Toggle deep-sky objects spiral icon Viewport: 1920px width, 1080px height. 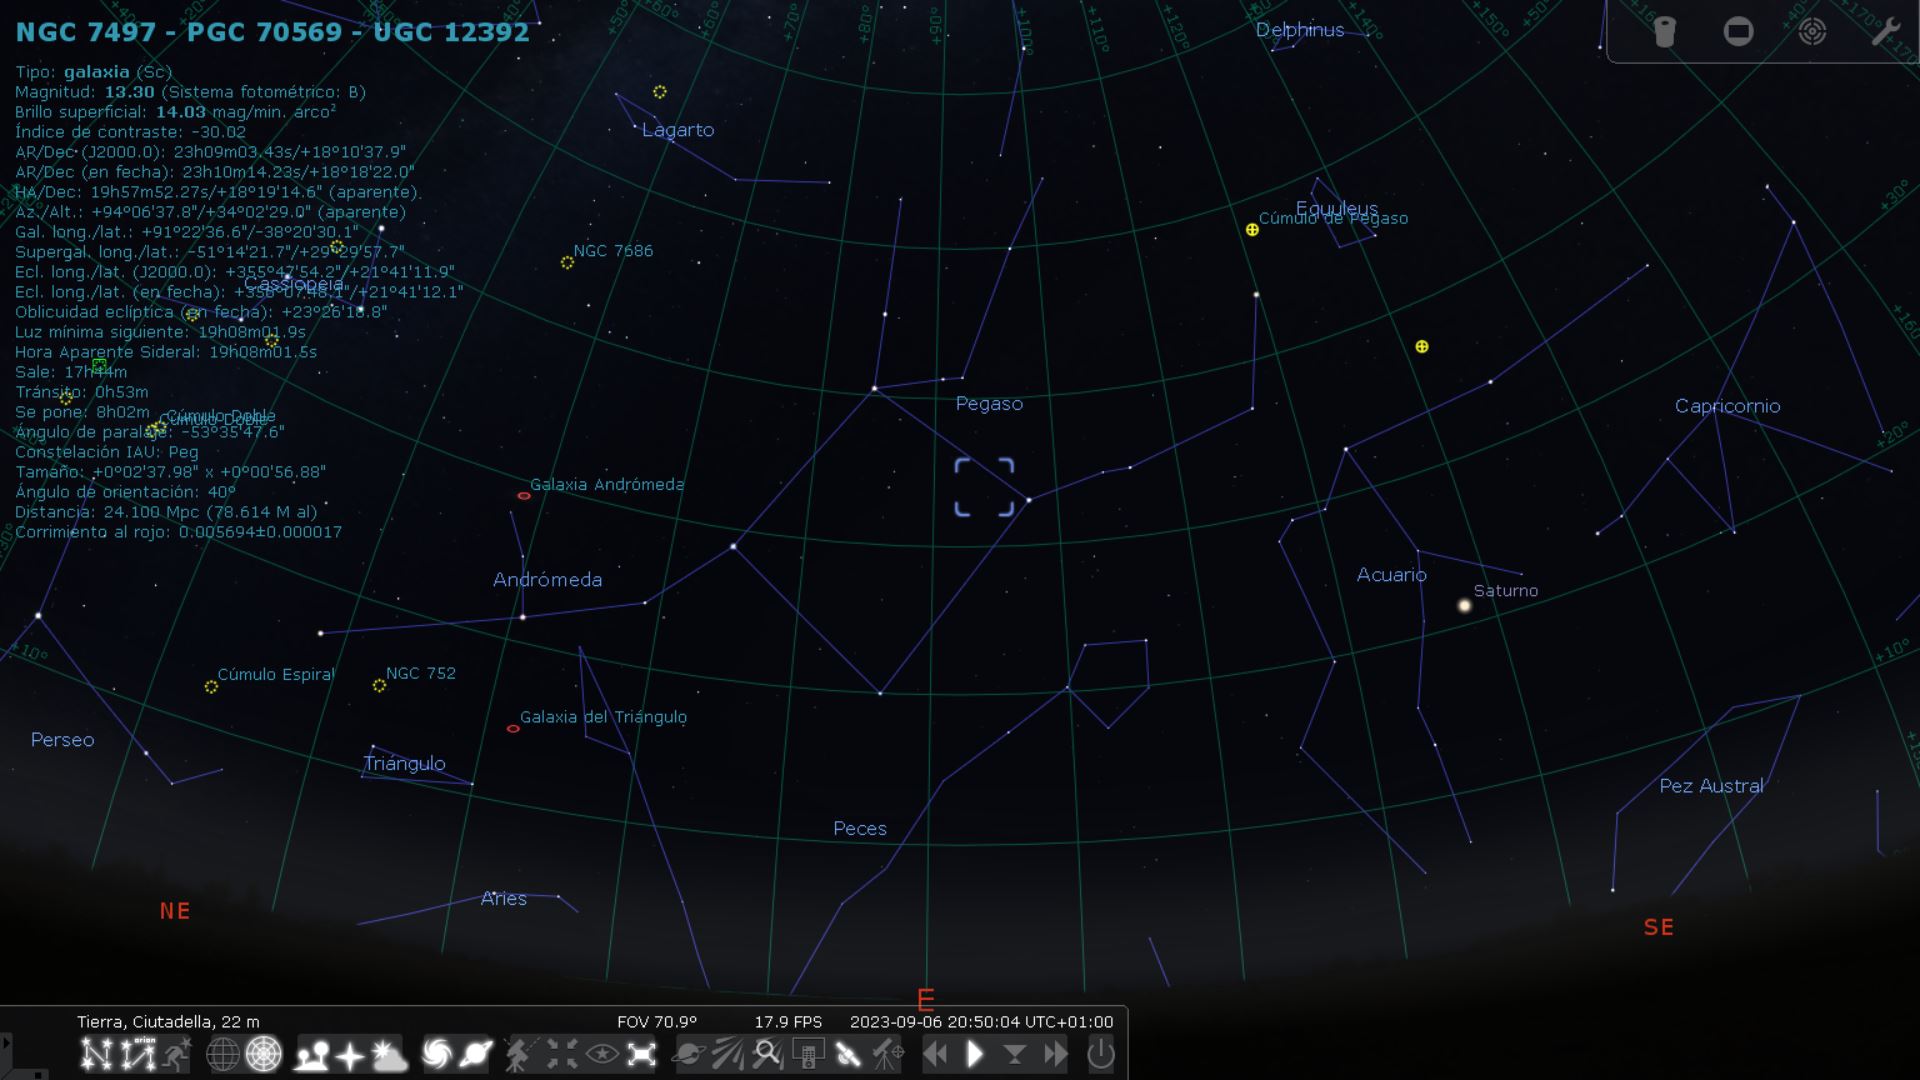(x=437, y=1054)
